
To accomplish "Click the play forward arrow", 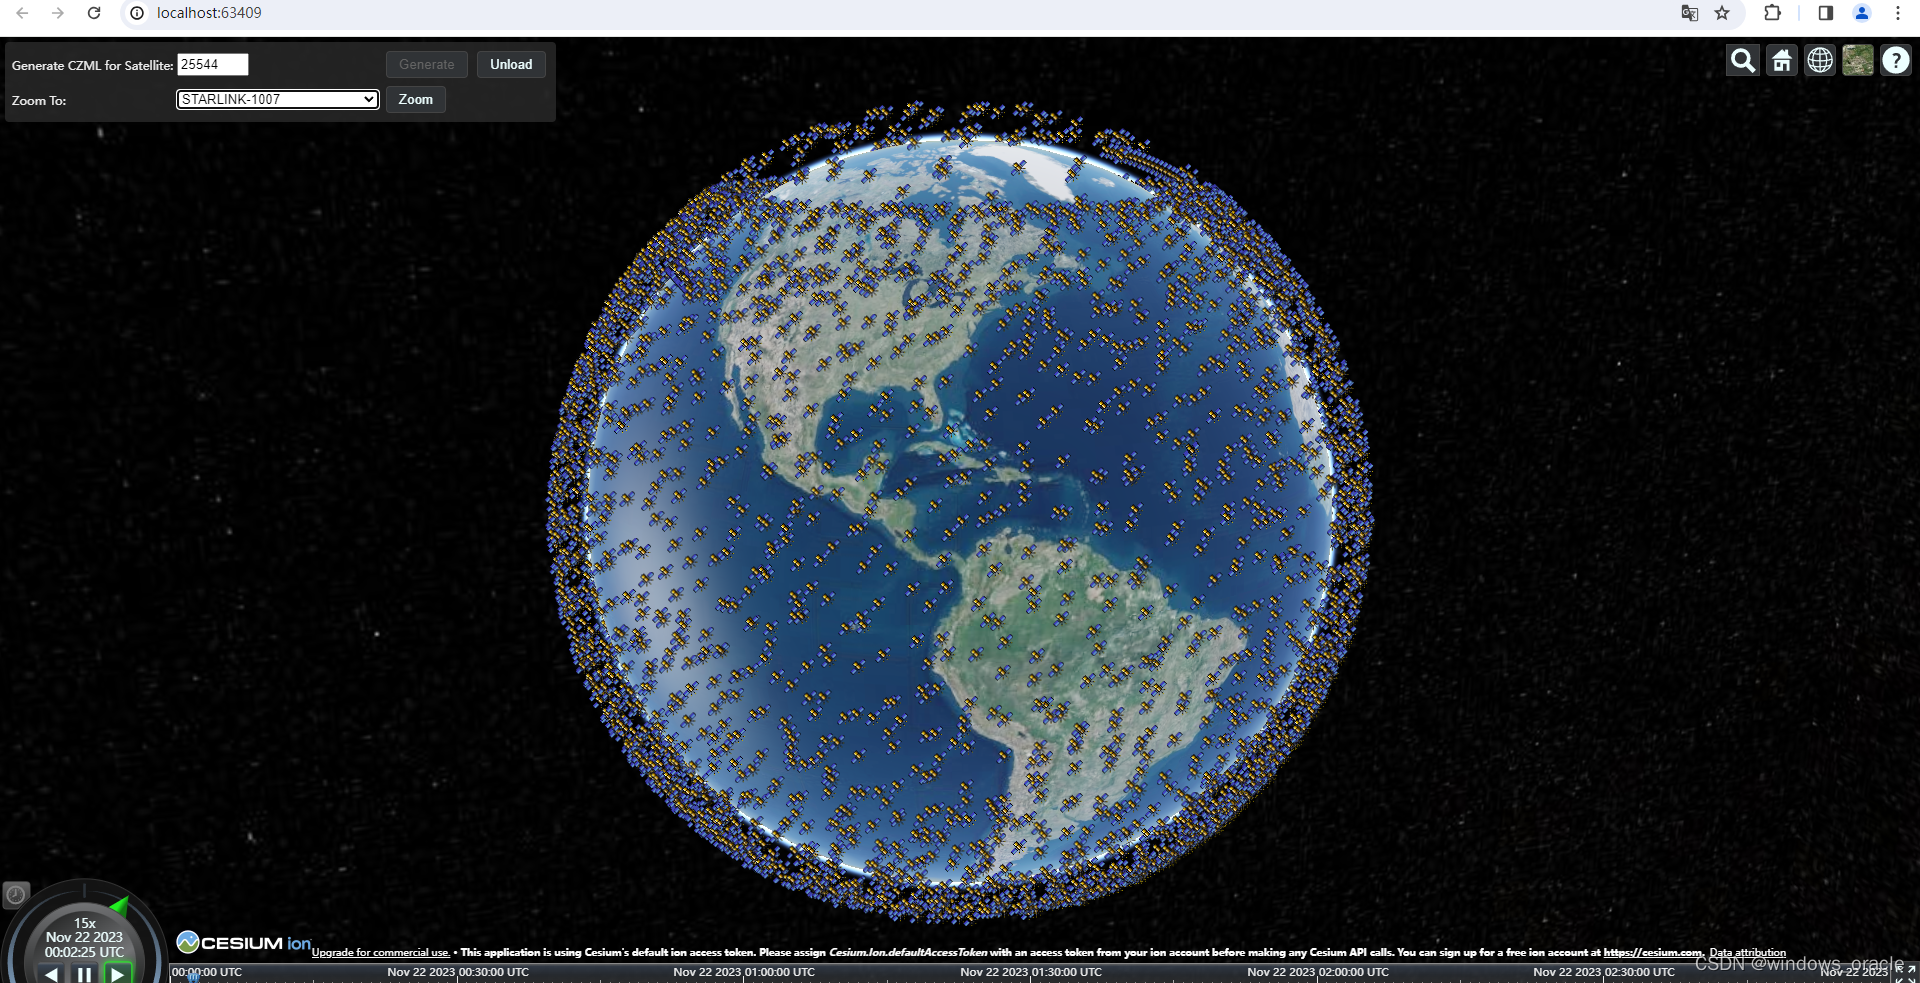I will click(x=118, y=974).
